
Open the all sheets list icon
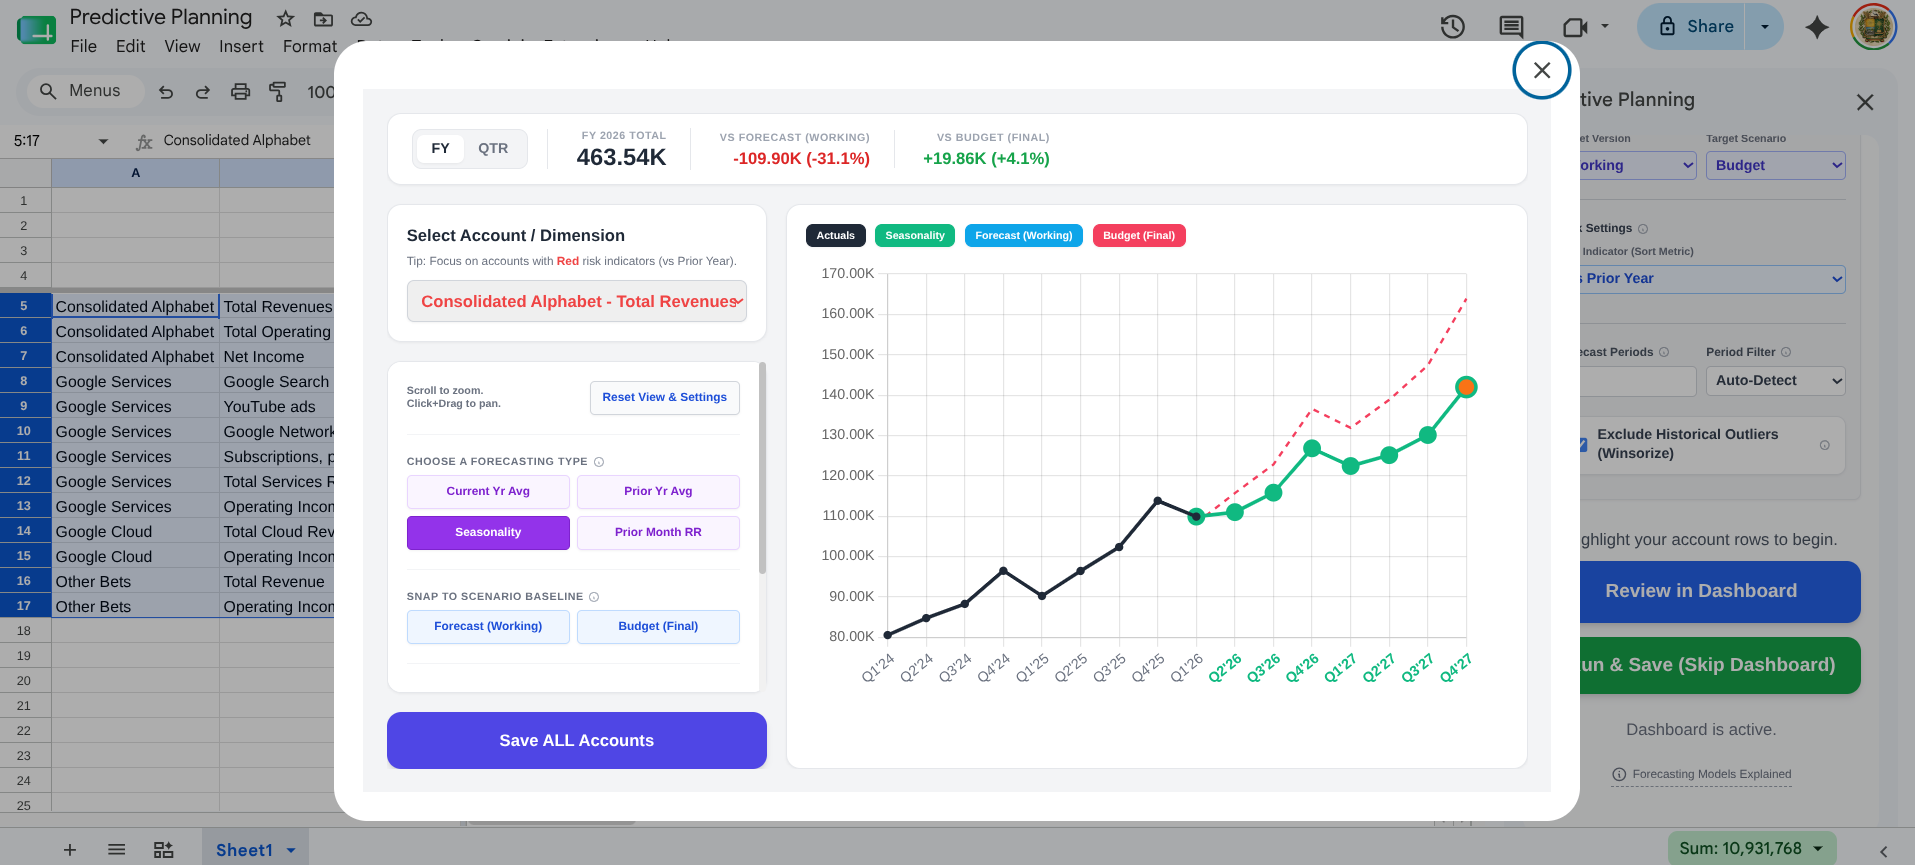117,850
